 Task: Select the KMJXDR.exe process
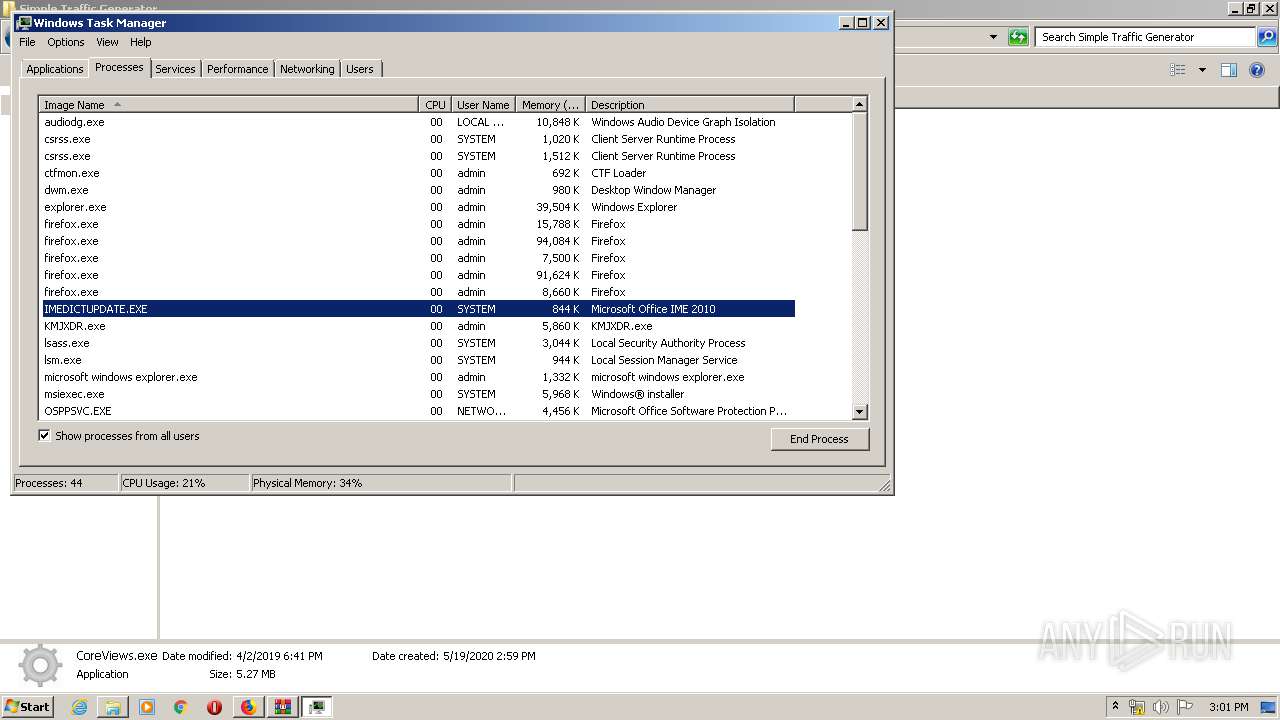click(418, 326)
